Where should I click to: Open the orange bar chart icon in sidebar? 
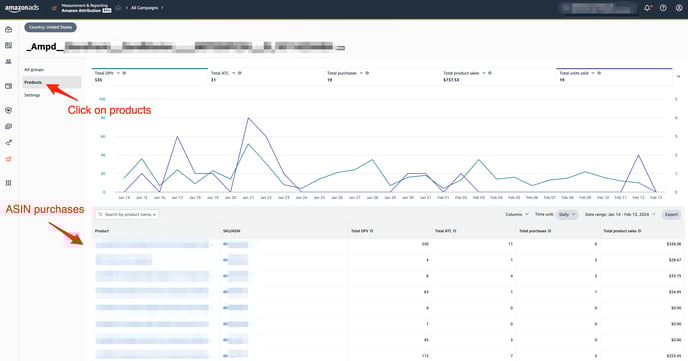pos(8,159)
